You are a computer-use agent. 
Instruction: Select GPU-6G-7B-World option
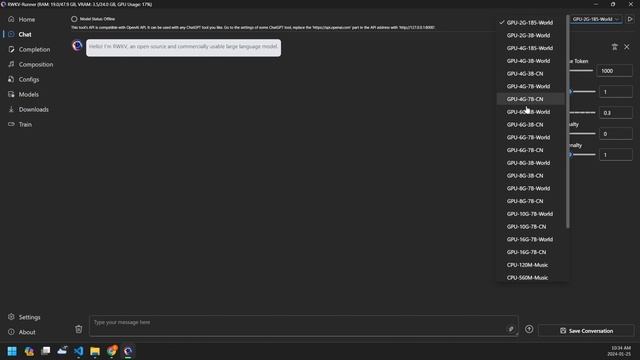(x=530, y=137)
